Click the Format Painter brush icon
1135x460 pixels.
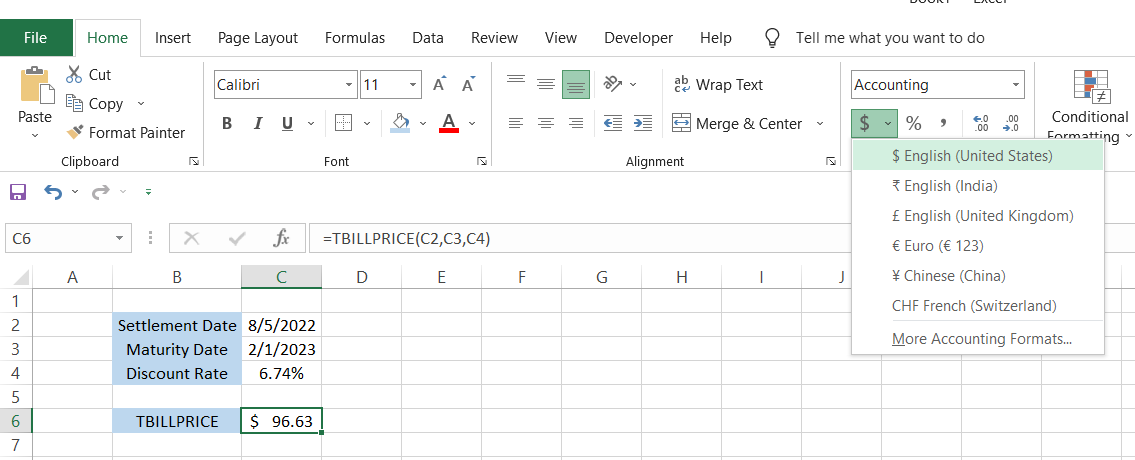[x=74, y=133]
